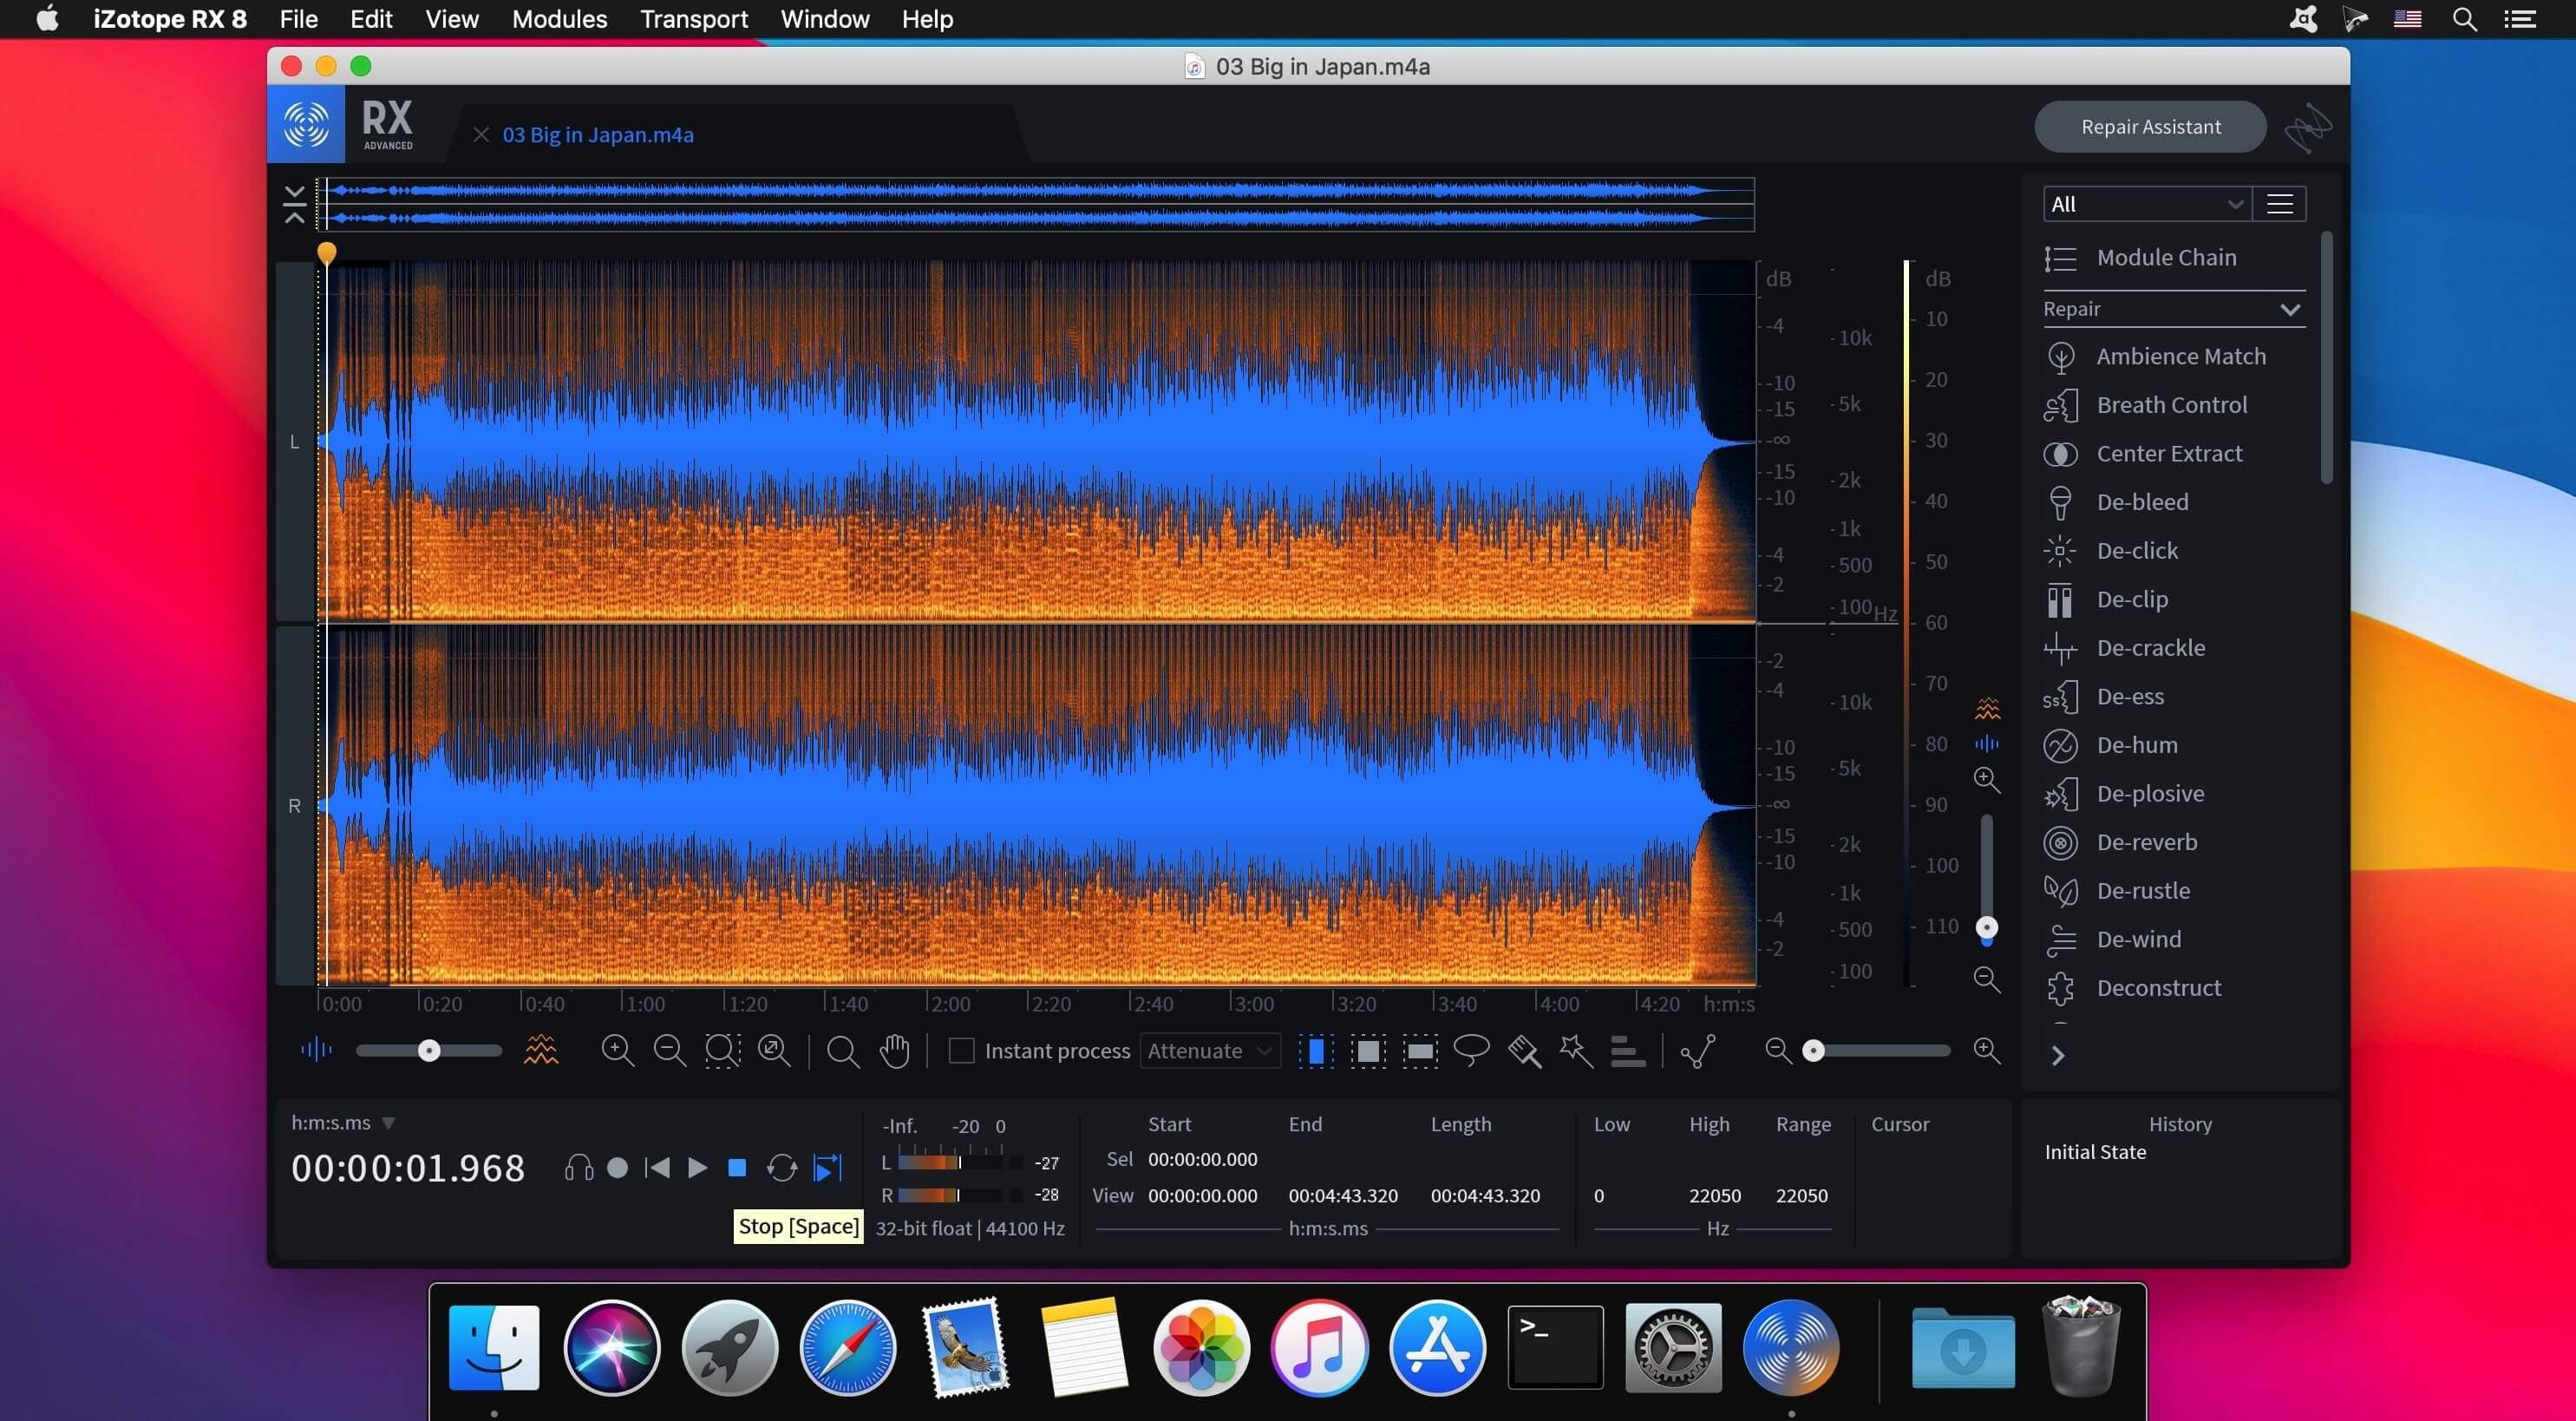This screenshot has width=2576, height=1421.
Task: Expand the All module filter dropdown
Action: (x=2146, y=204)
